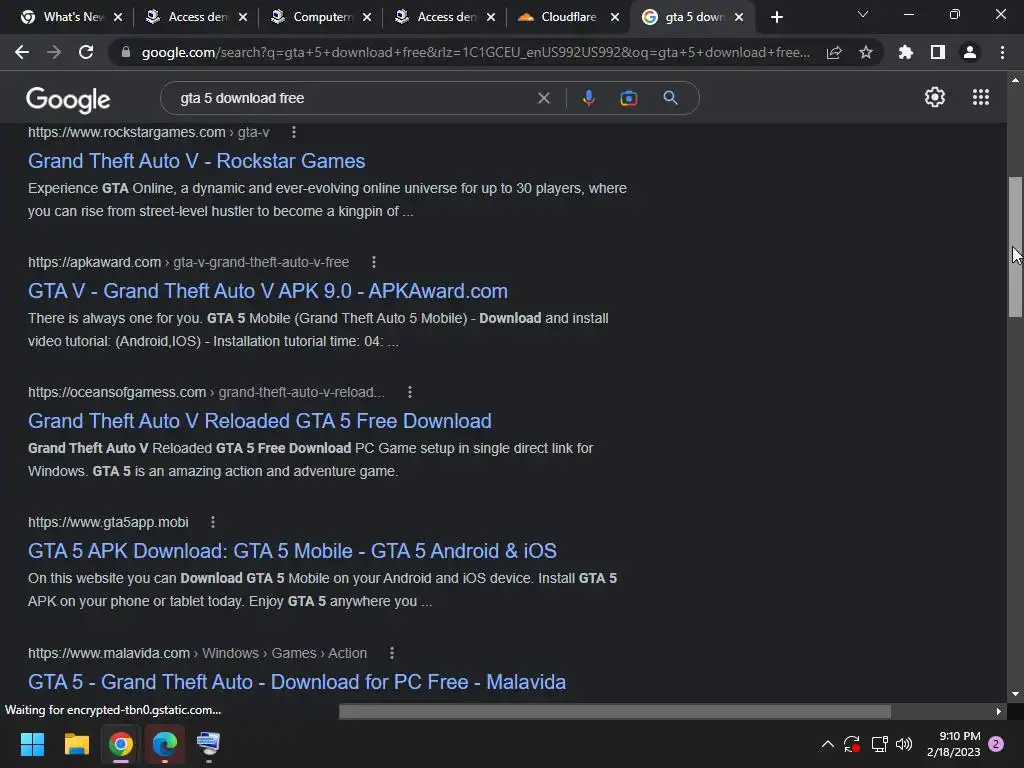Open the network tray icon
The image size is (1024, 768).
click(x=879, y=744)
